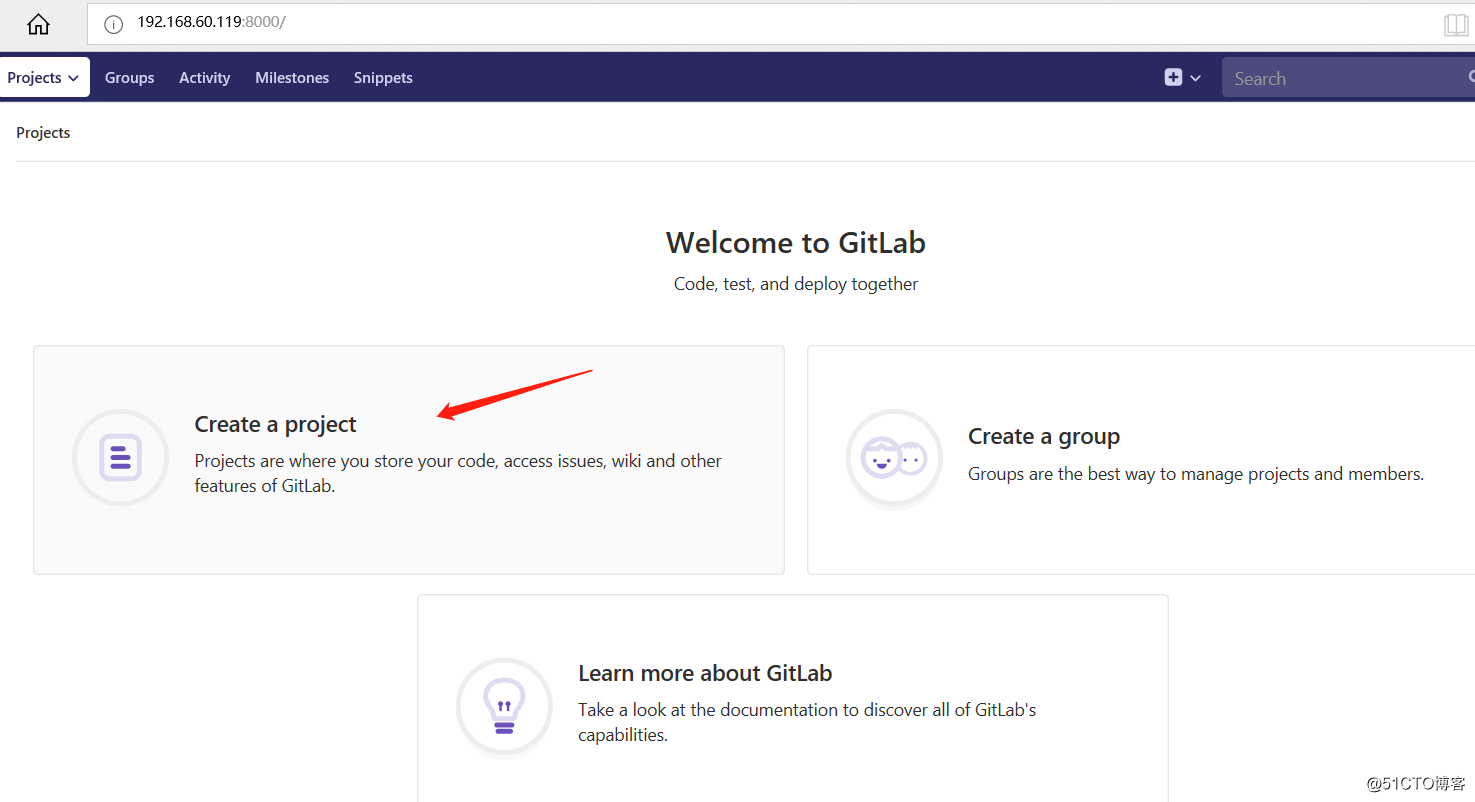Select Code, test, and deploy together text
This screenshot has height=802, width=1475.
click(796, 284)
